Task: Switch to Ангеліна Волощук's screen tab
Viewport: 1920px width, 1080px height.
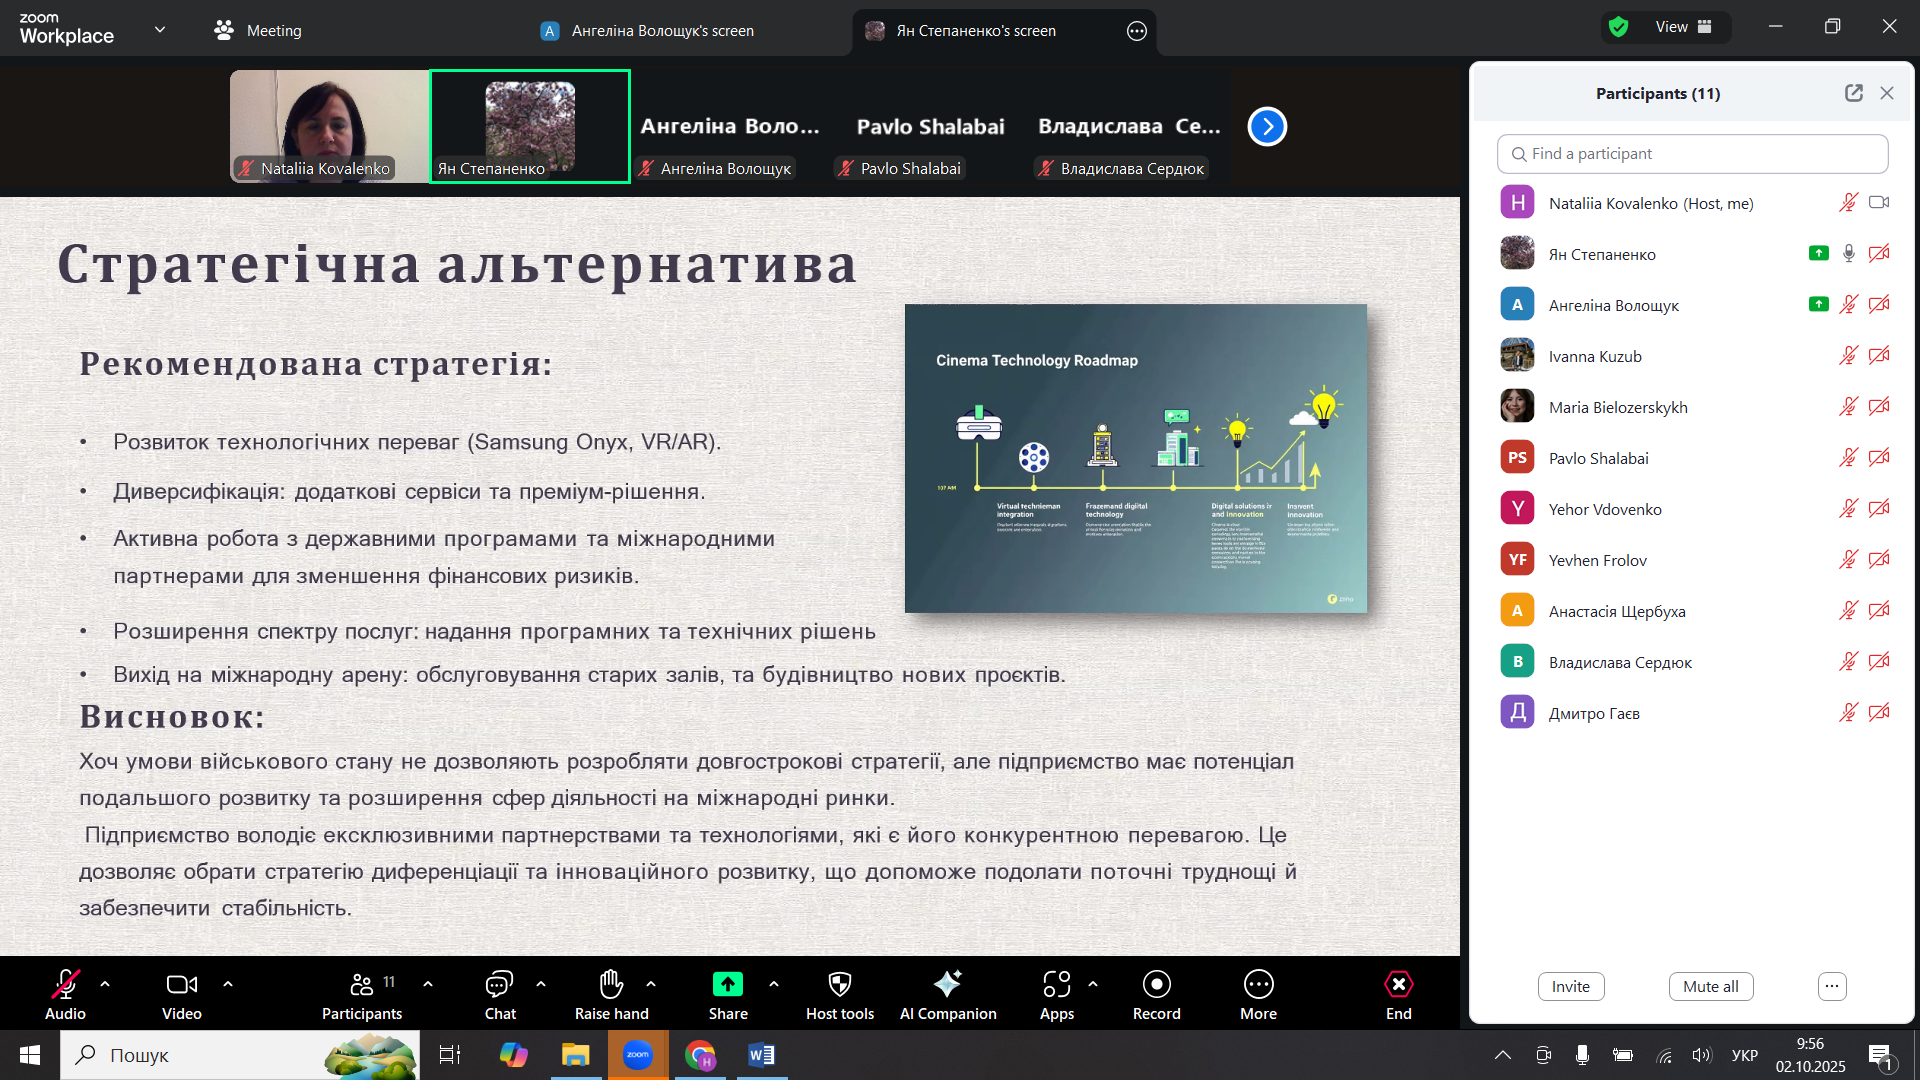Action: click(662, 31)
